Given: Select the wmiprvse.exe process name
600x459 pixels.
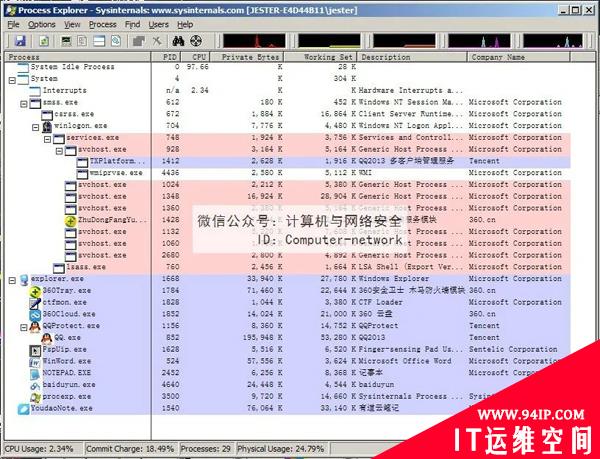Looking at the screenshot, I should [x=116, y=173].
